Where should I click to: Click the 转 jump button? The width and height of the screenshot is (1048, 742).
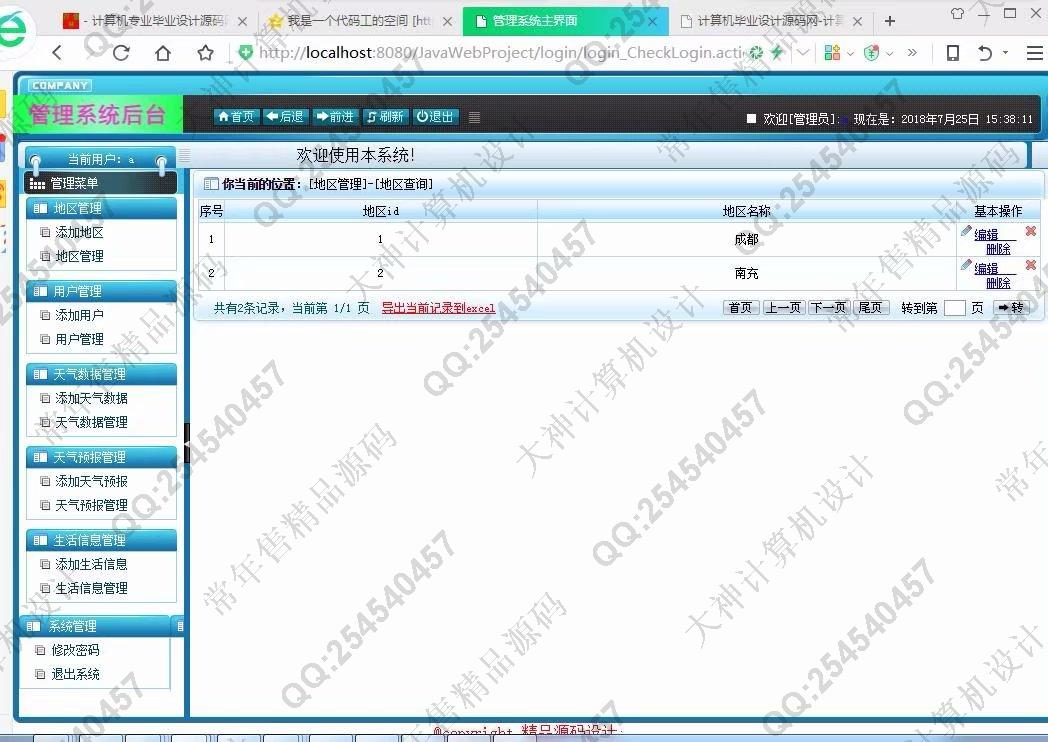pyautogui.click(x=1011, y=307)
